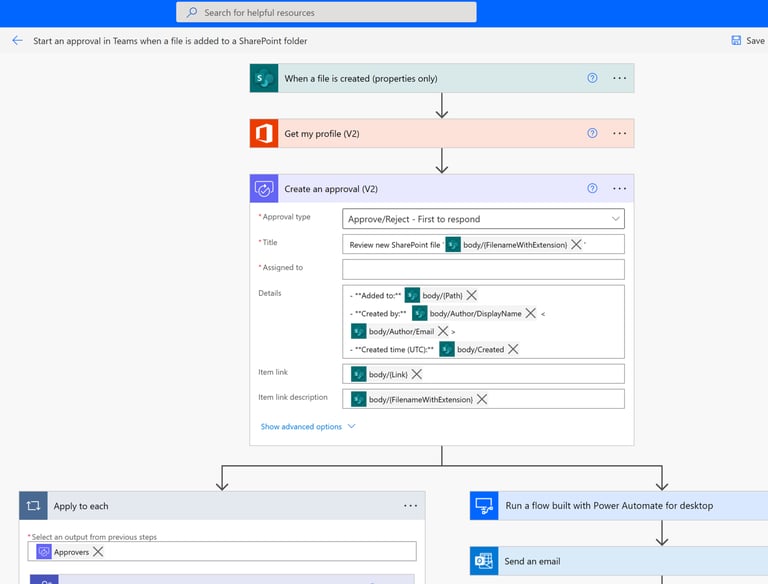Viewport: 768px width, 584px height.
Task: Click the 'Item link description' label
Action: [x=293, y=397]
